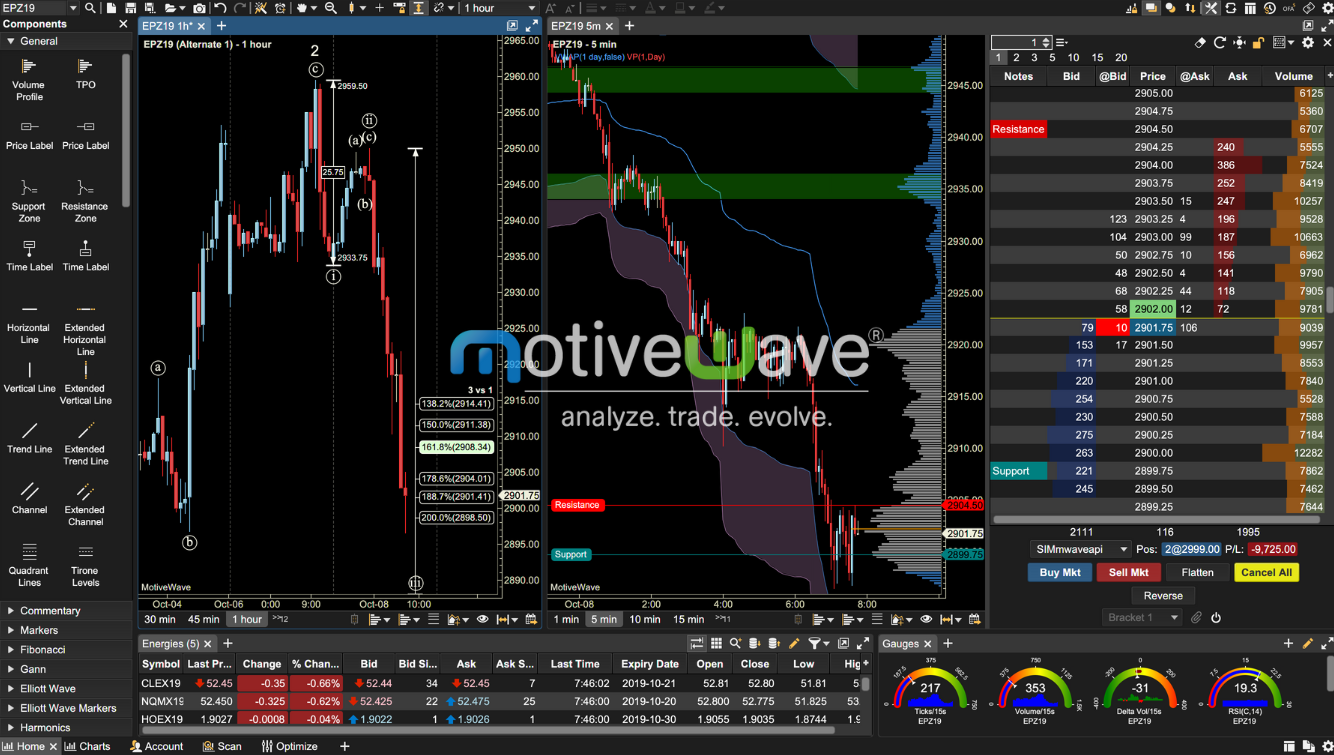Expand the Elliott Wave components section

[46, 688]
